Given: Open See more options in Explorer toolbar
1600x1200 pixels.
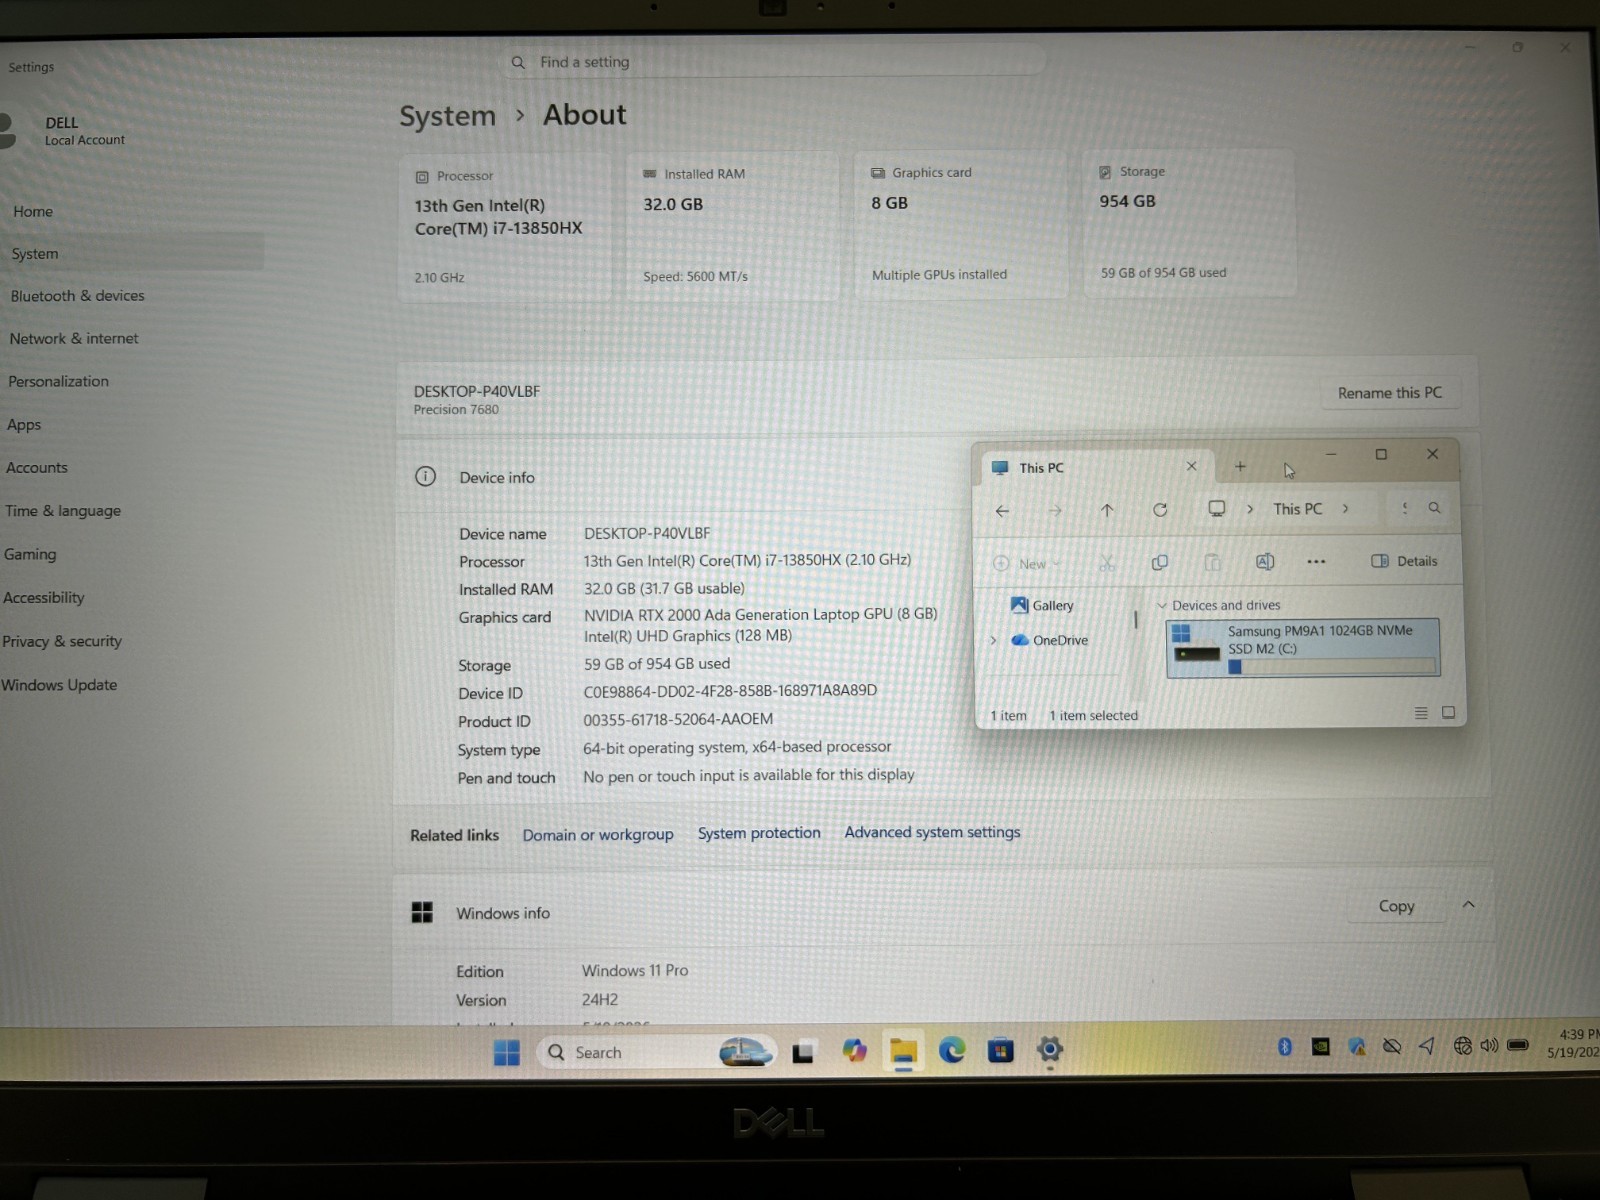Looking at the screenshot, I should coord(1316,562).
